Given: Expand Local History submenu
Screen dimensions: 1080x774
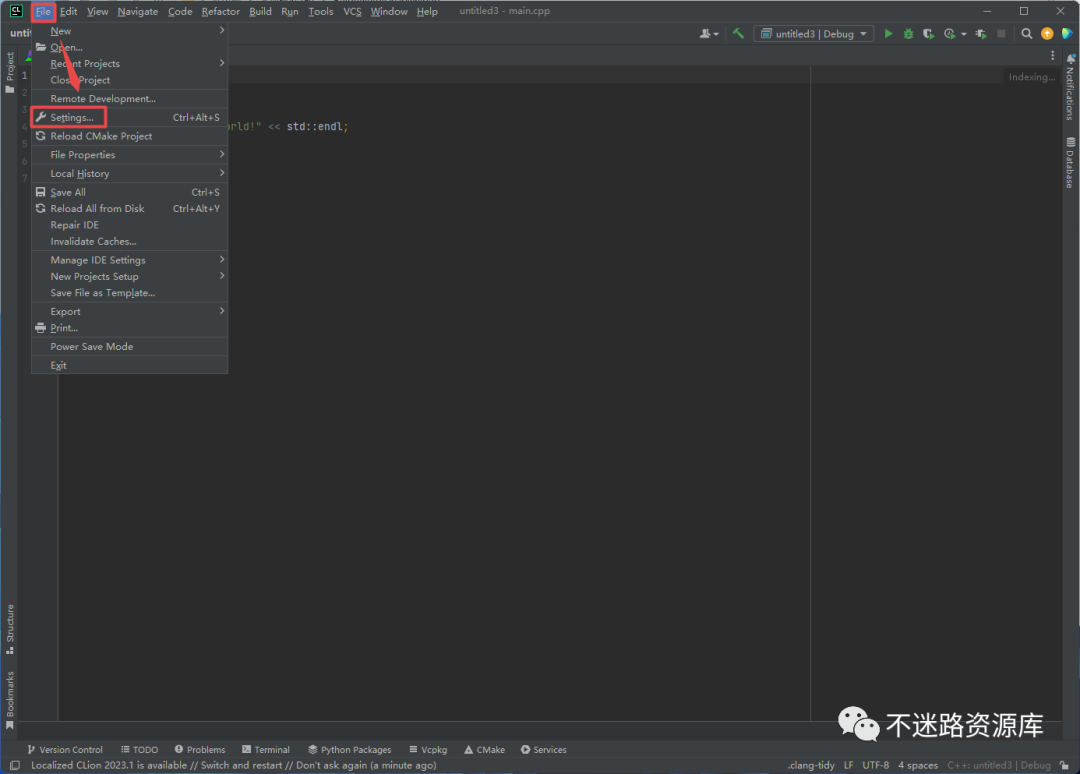Looking at the screenshot, I should click(129, 173).
